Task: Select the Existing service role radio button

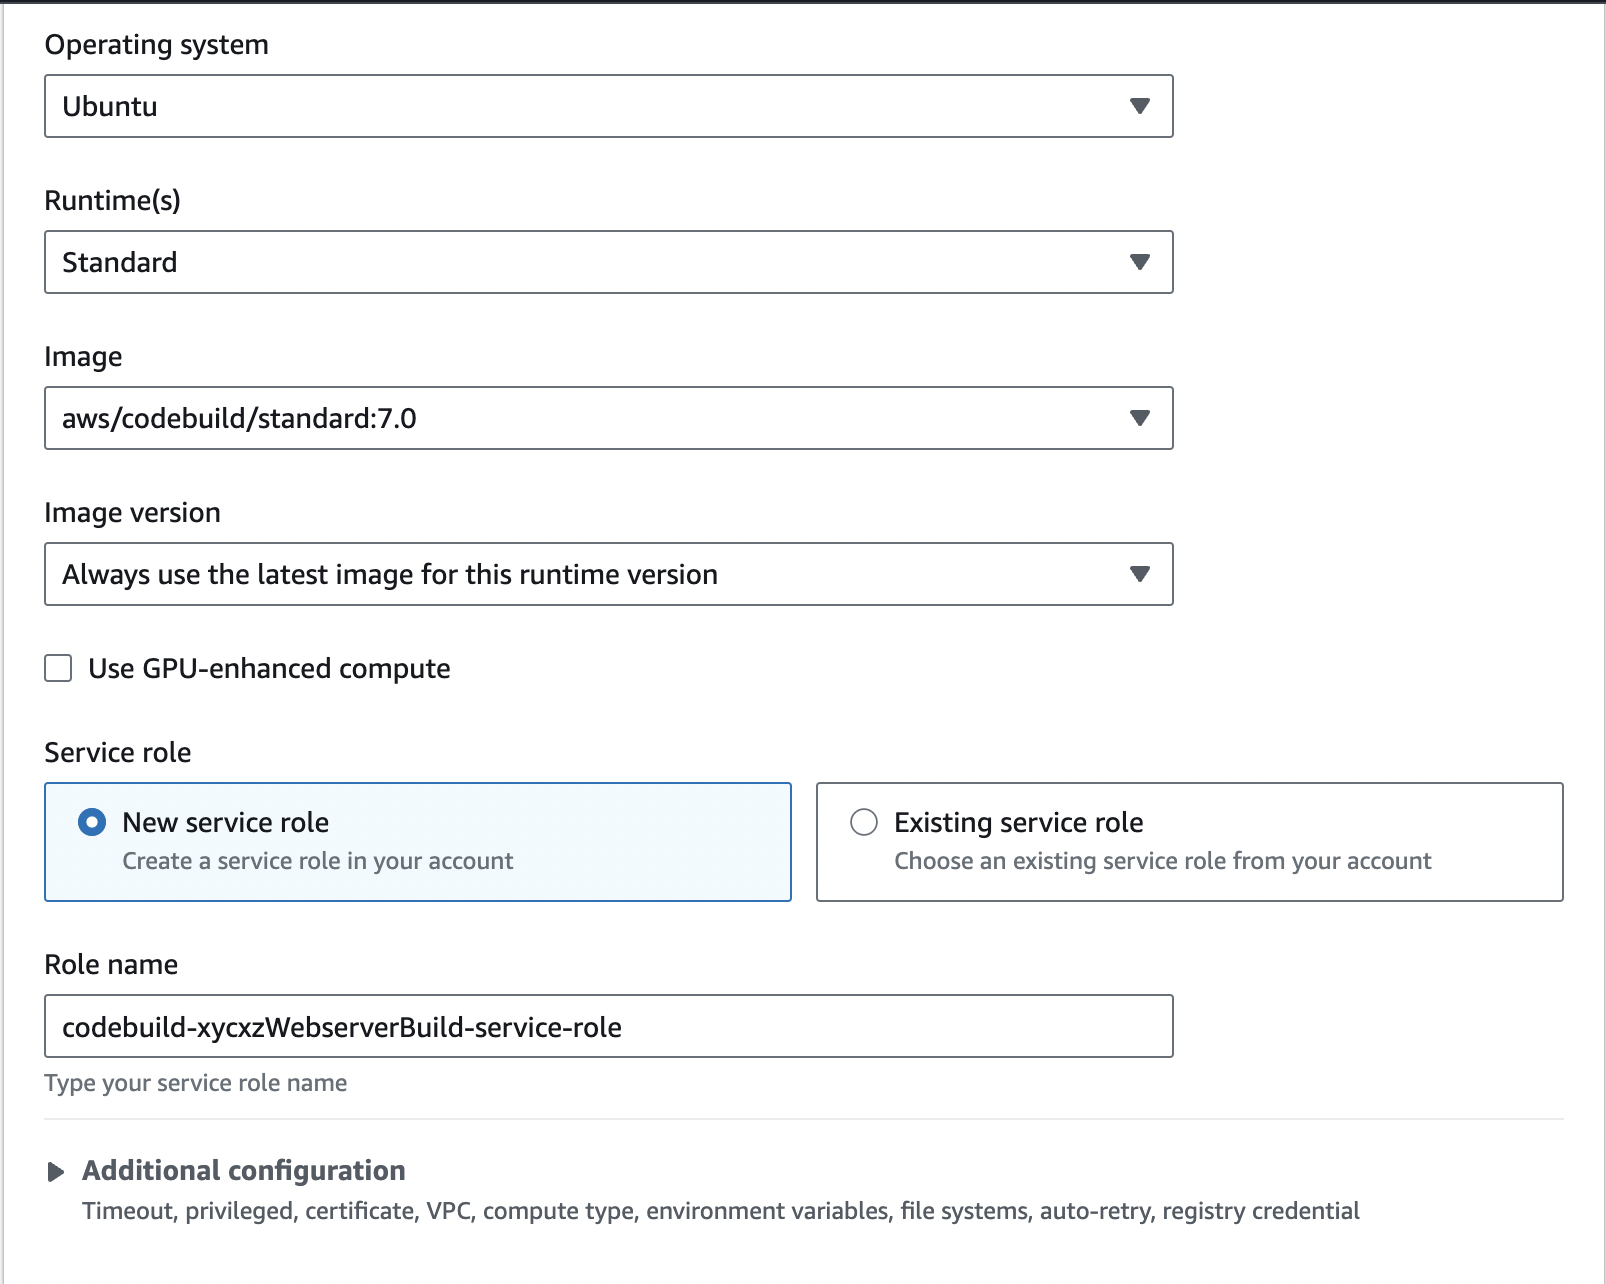Action: tap(864, 822)
